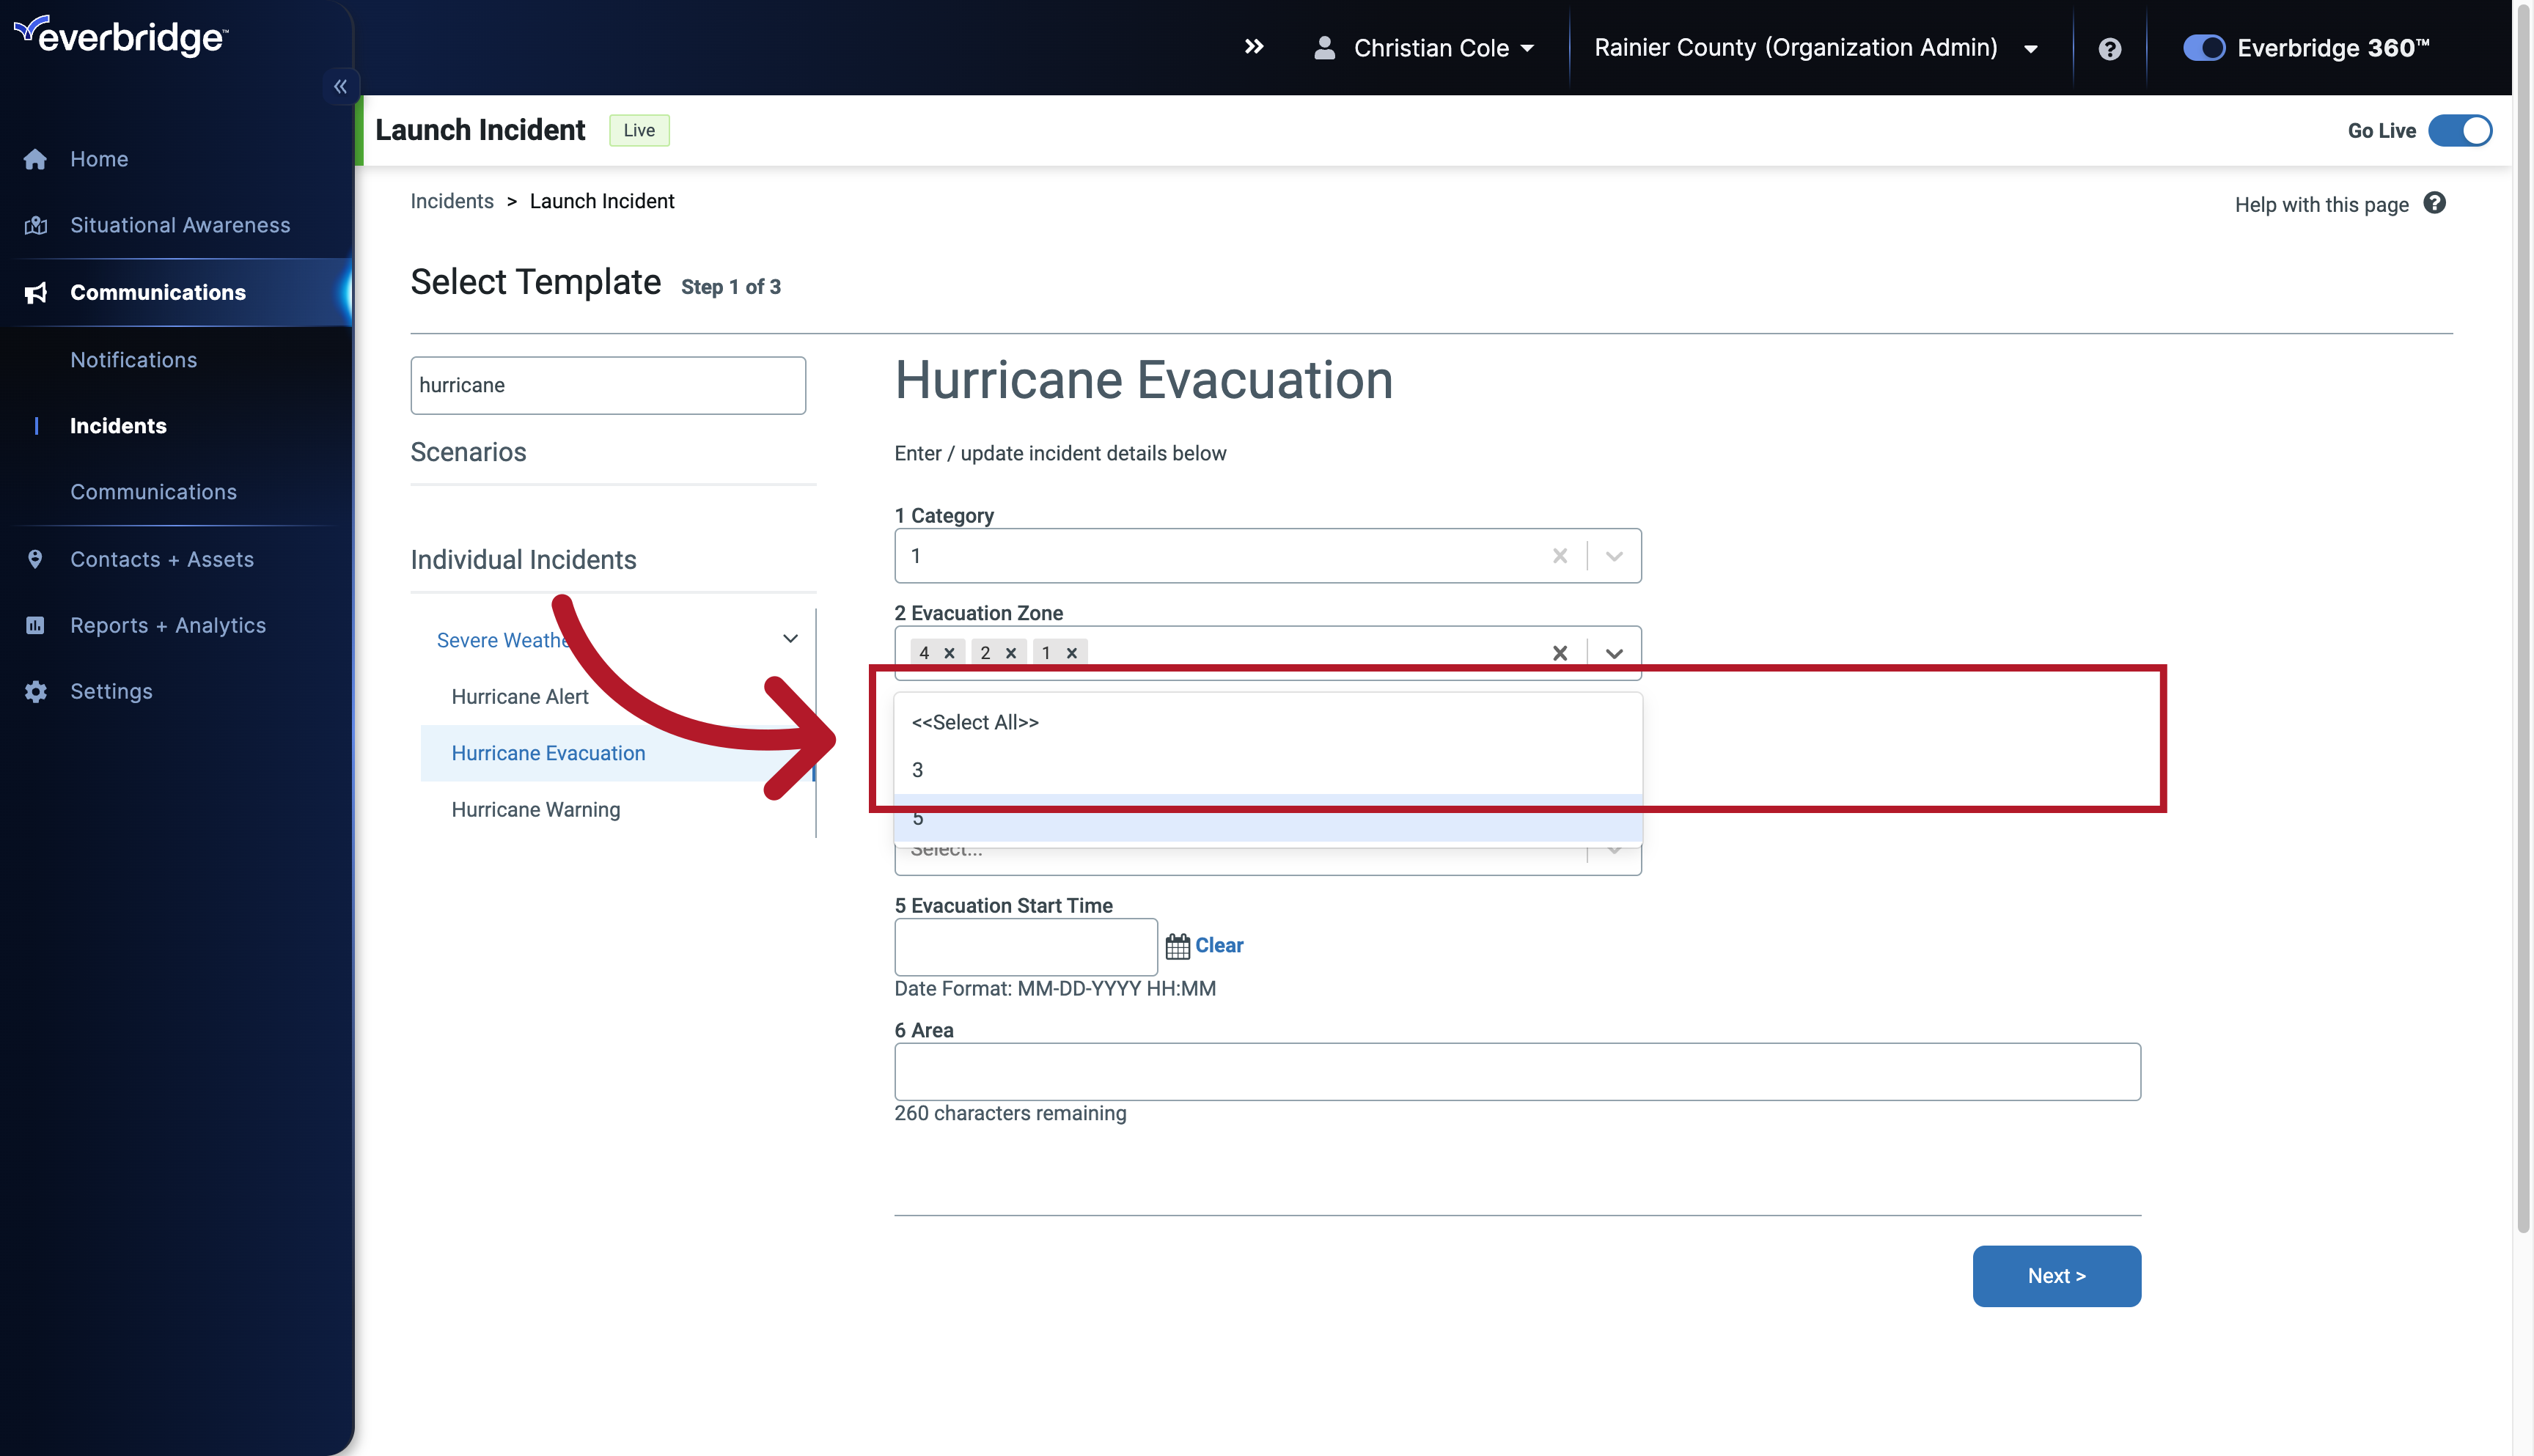Viewport: 2534px width, 1456px height.
Task: Open the Contacts + Assets location icon
Action: (x=34, y=559)
